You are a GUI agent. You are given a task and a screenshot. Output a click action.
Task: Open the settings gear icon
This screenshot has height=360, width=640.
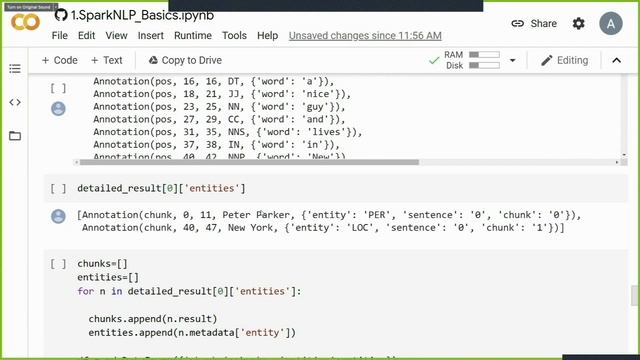[x=578, y=24]
